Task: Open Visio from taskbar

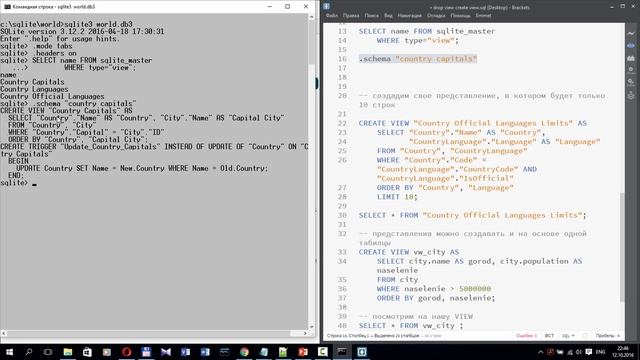Action: click(x=185, y=352)
